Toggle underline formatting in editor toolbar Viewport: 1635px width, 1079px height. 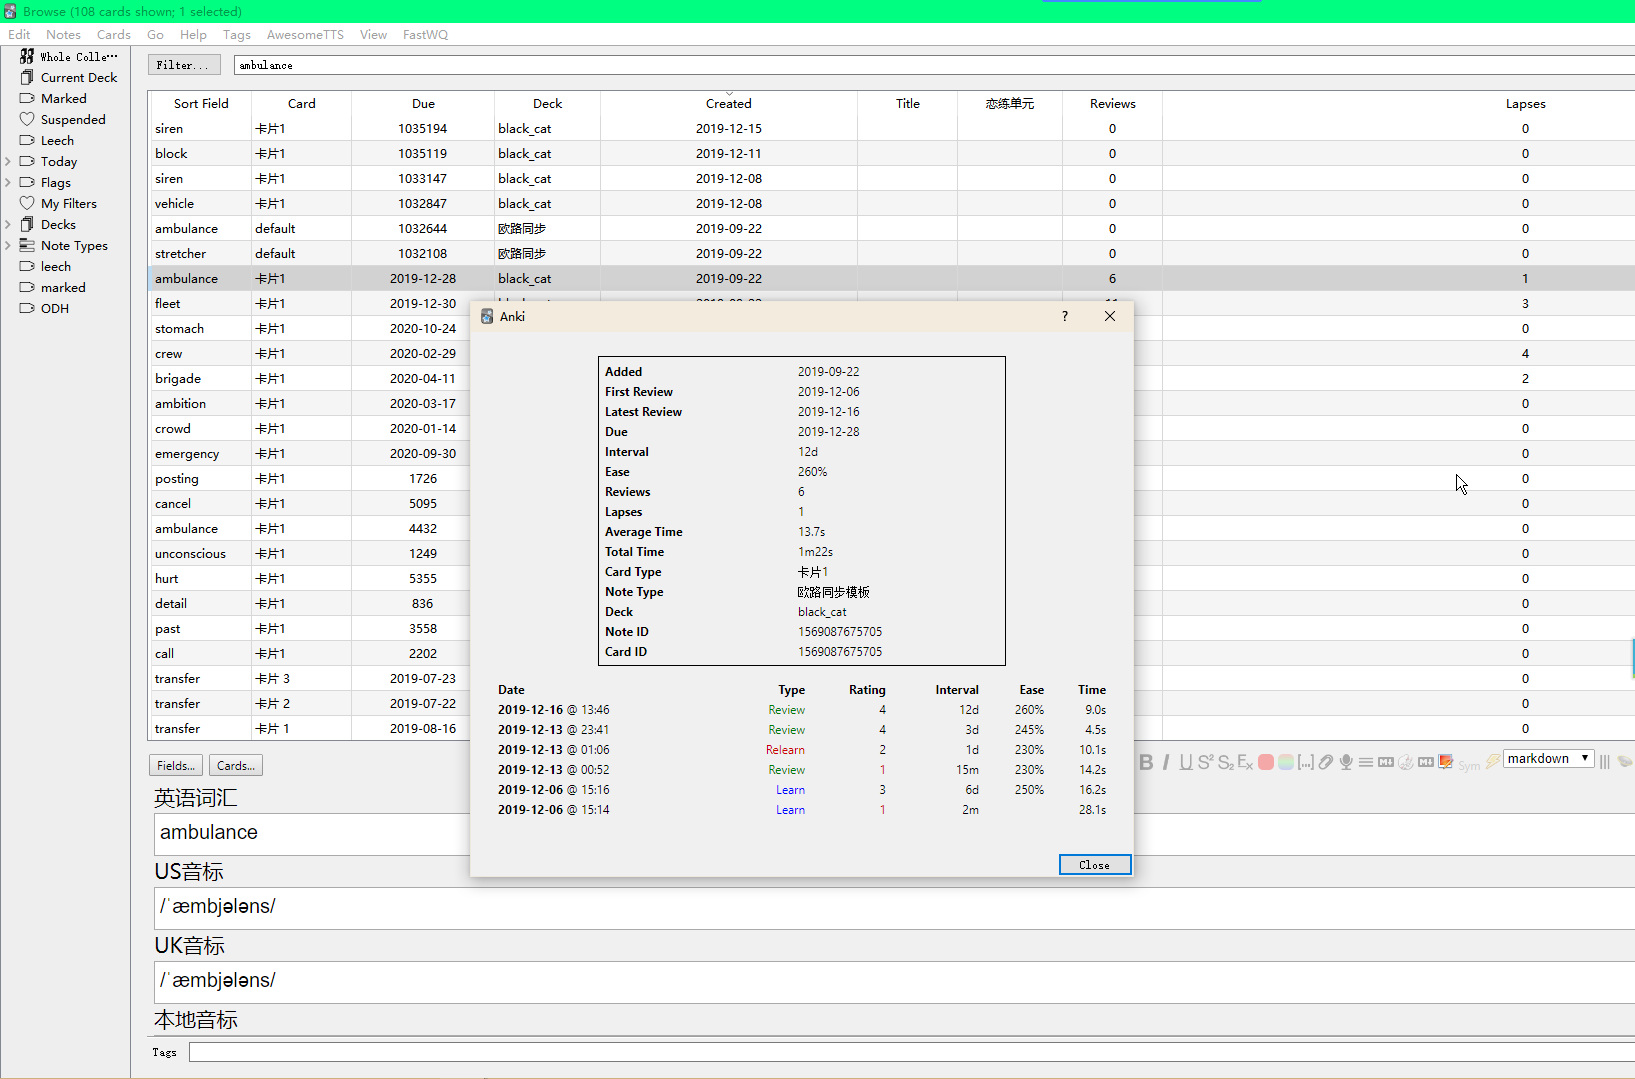tap(1185, 762)
